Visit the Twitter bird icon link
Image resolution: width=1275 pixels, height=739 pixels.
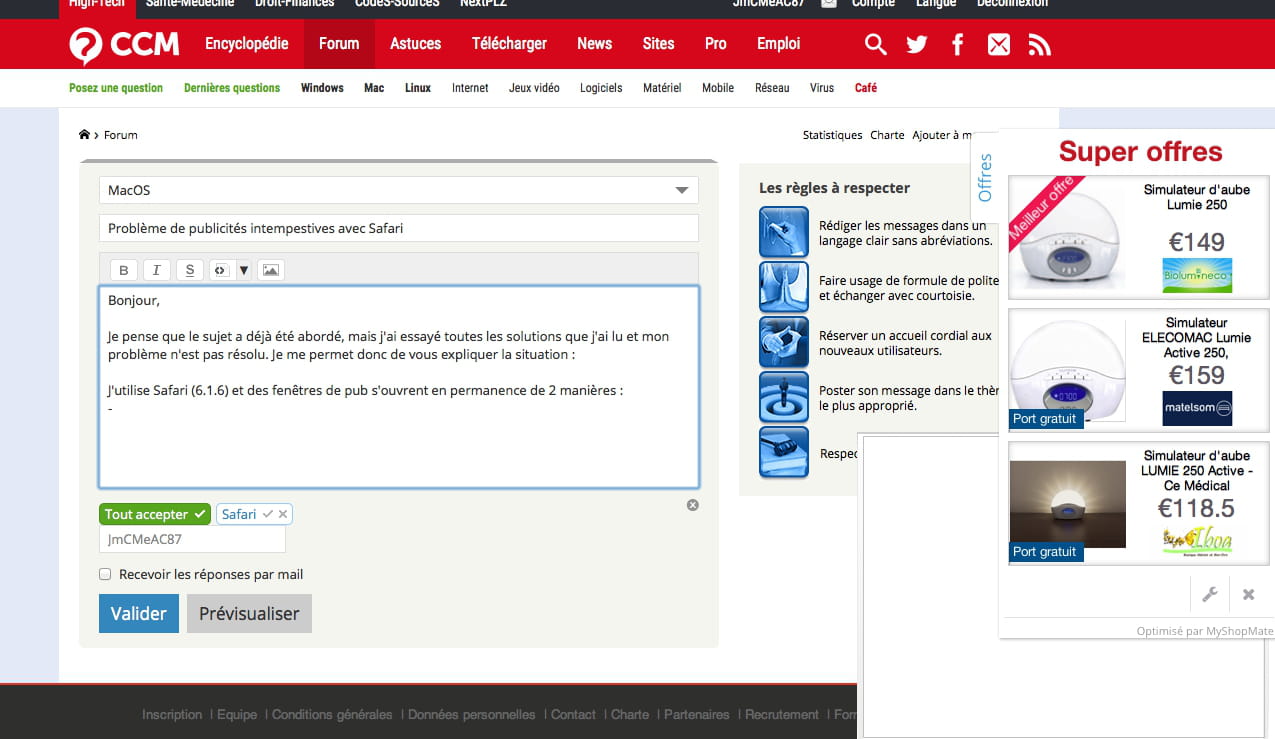[x=916, y=45]
